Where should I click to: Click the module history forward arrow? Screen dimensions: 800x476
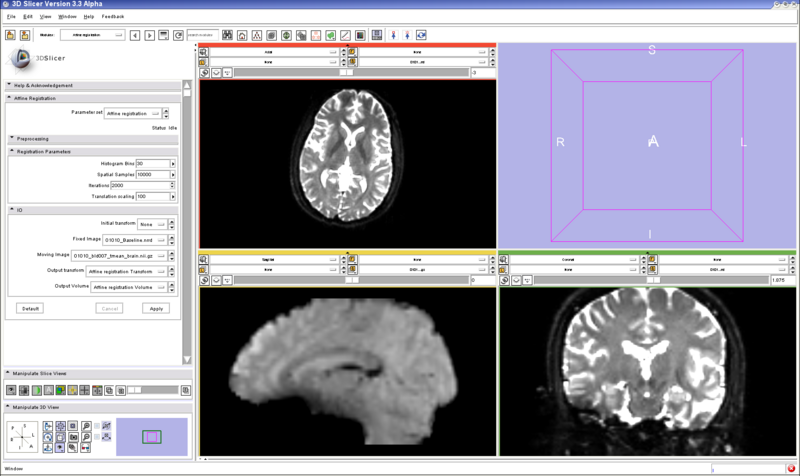coord(150,35)
